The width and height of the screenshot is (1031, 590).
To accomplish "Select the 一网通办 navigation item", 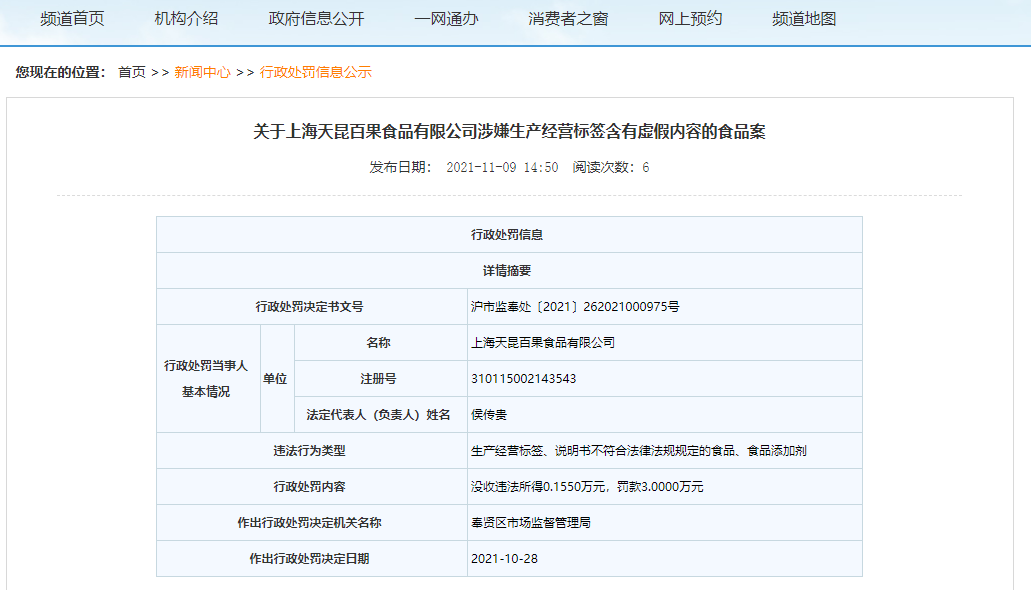I will [446, 19].
